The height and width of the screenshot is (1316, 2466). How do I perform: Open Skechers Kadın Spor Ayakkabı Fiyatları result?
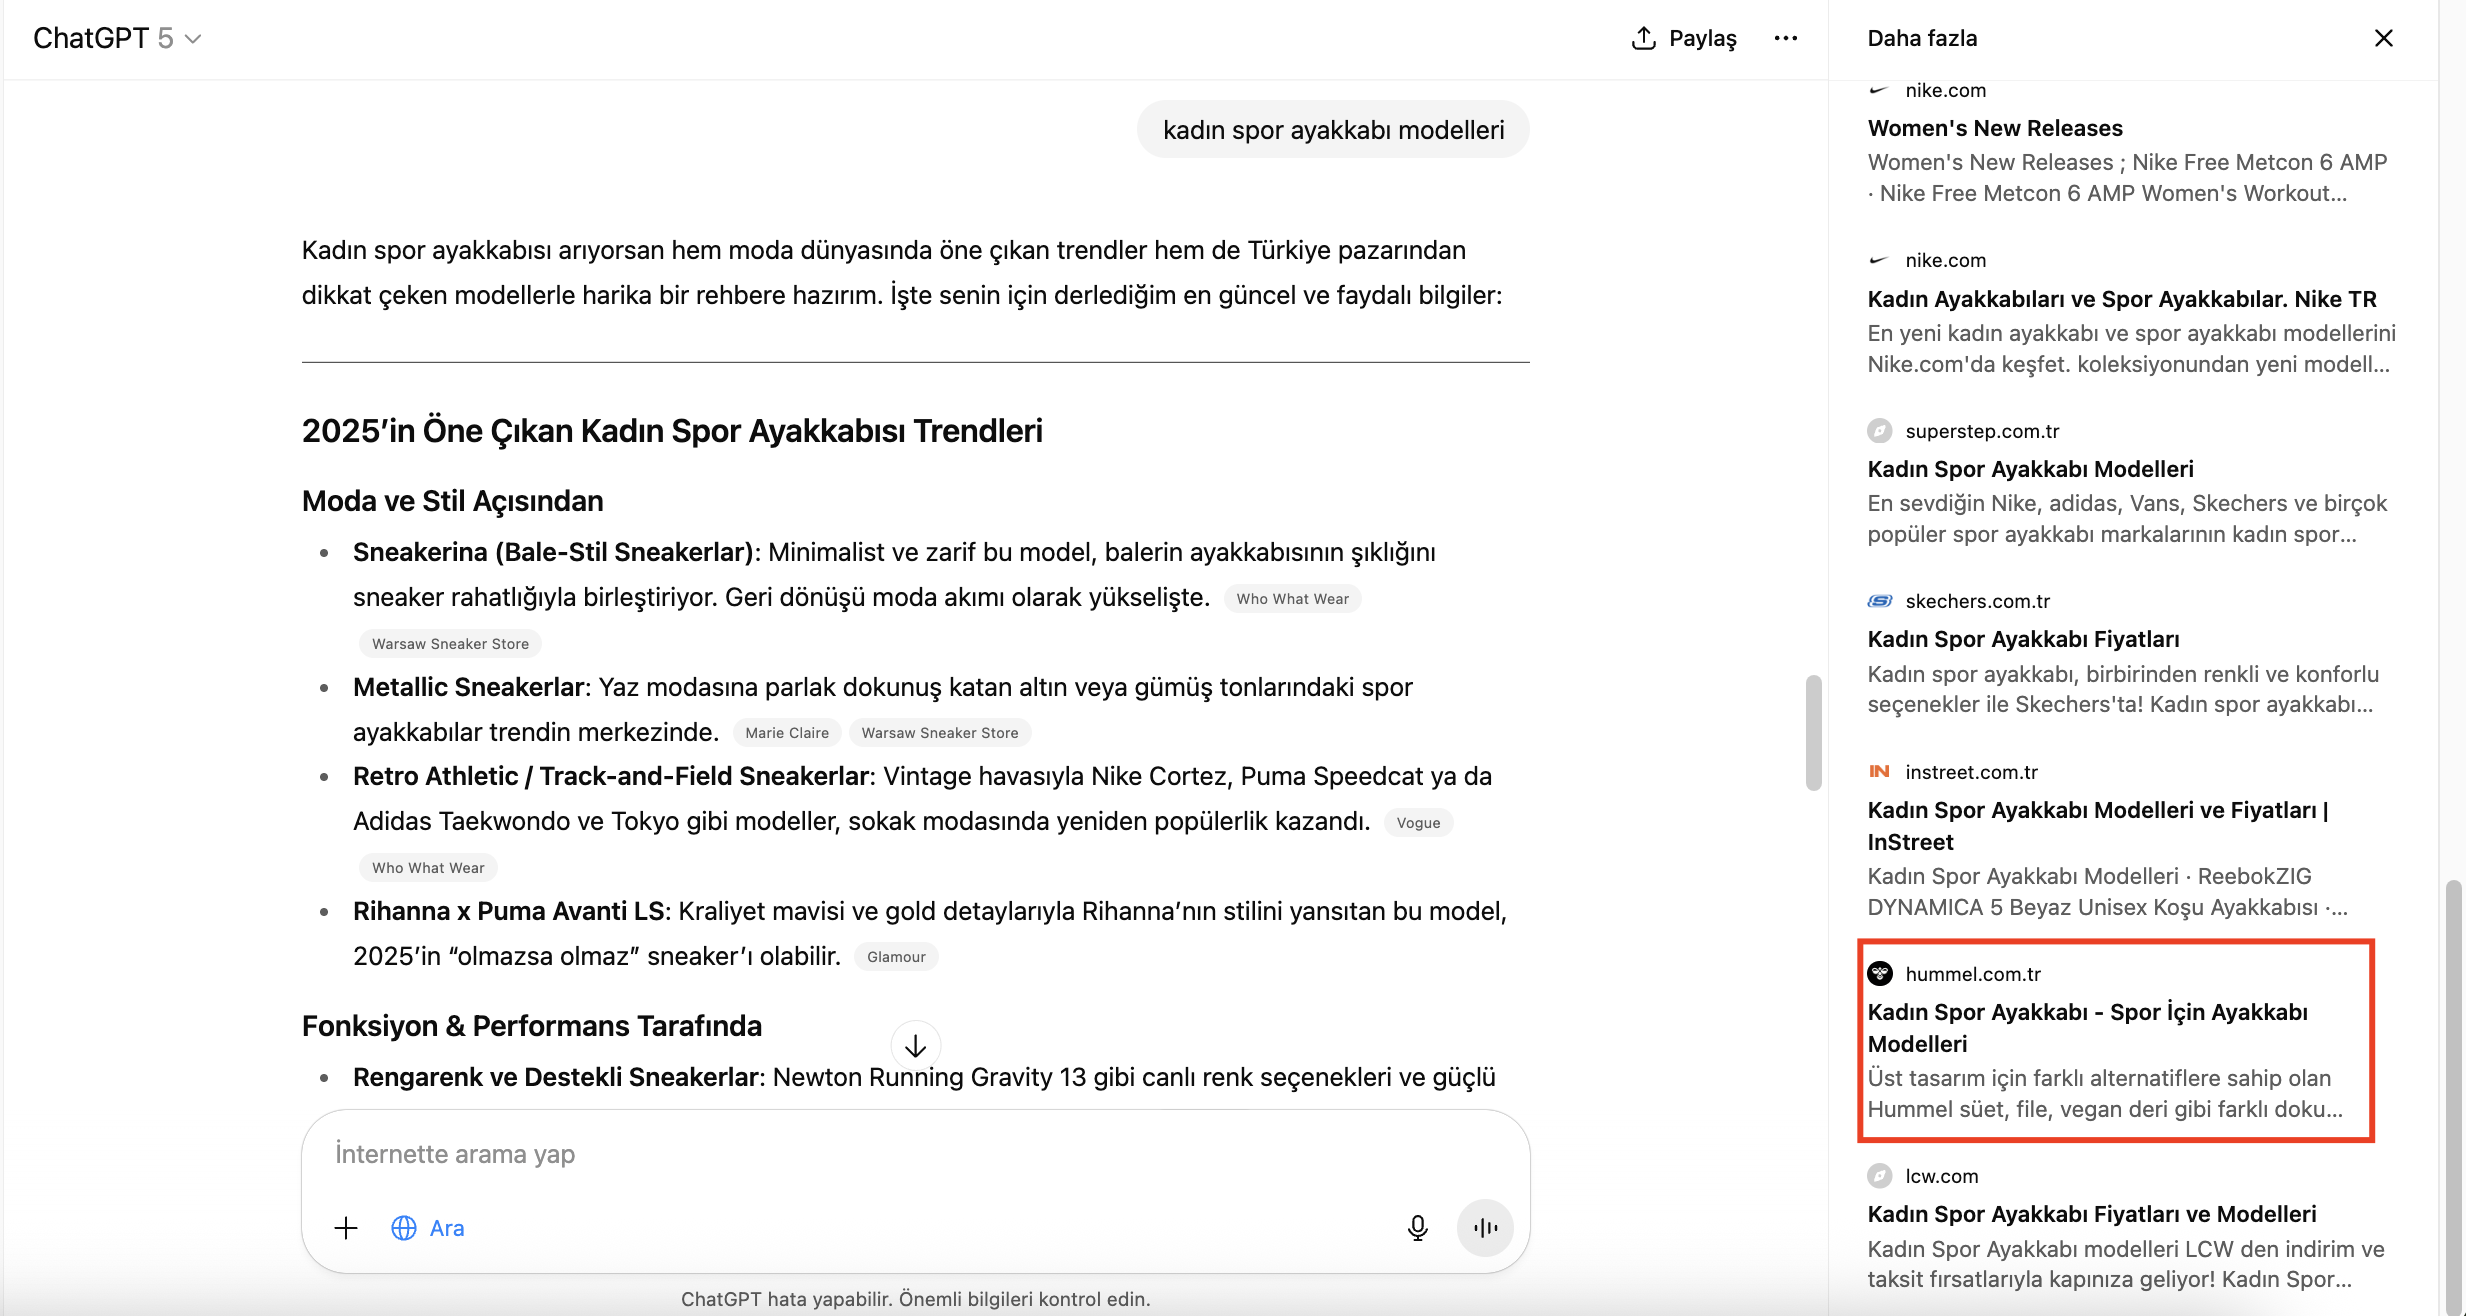2023,639
